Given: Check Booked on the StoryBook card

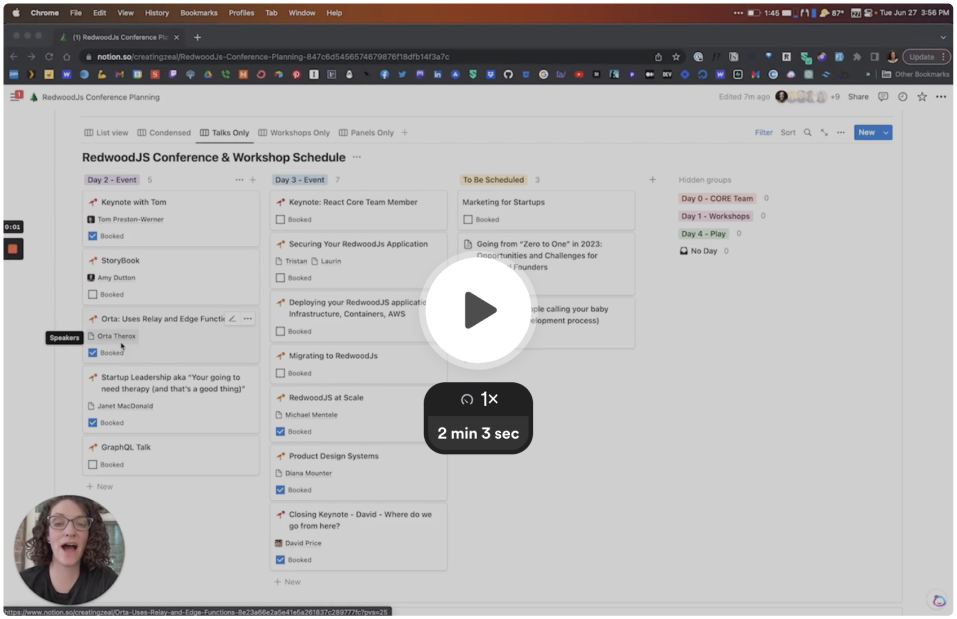Looking at the screenshot, I should click(93, 295).
